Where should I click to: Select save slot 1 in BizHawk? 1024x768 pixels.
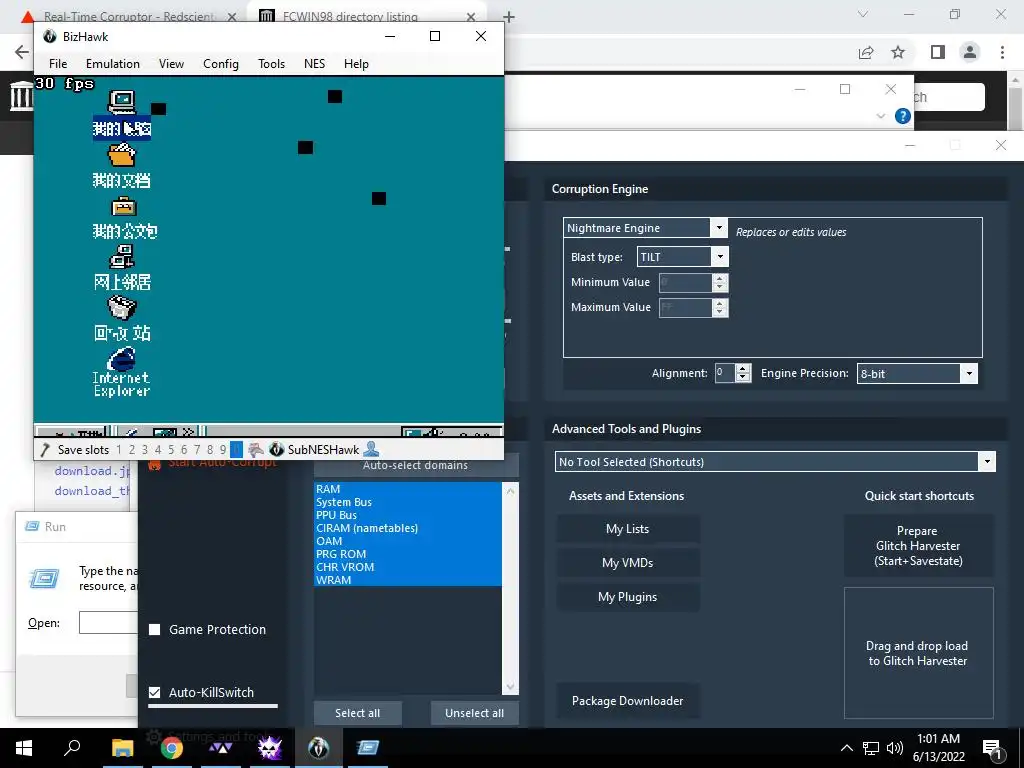119,449
